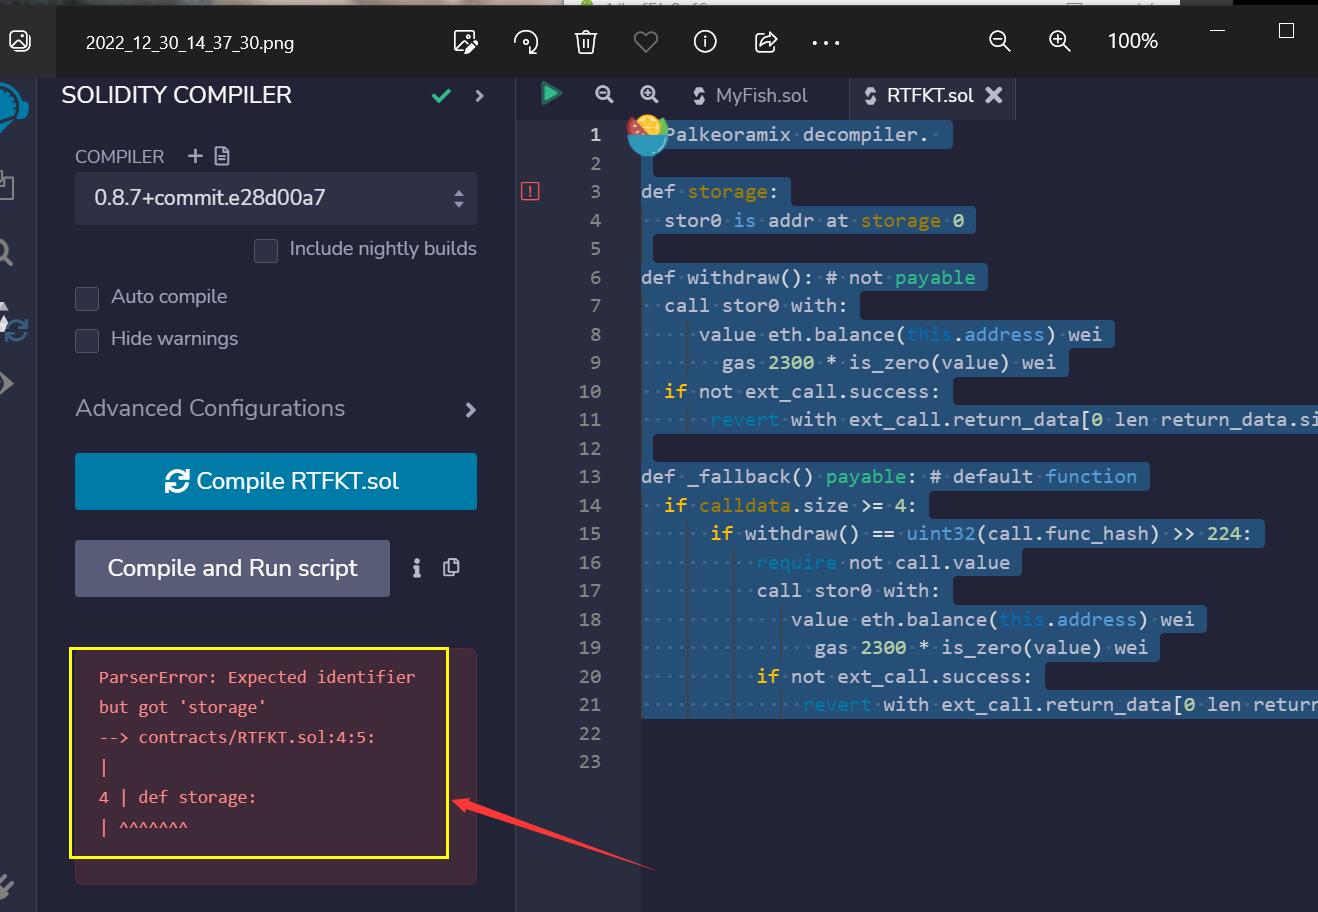The image size is (1318, 912).
Task: Add a custom compiler with plus icon
Action: 195,156
